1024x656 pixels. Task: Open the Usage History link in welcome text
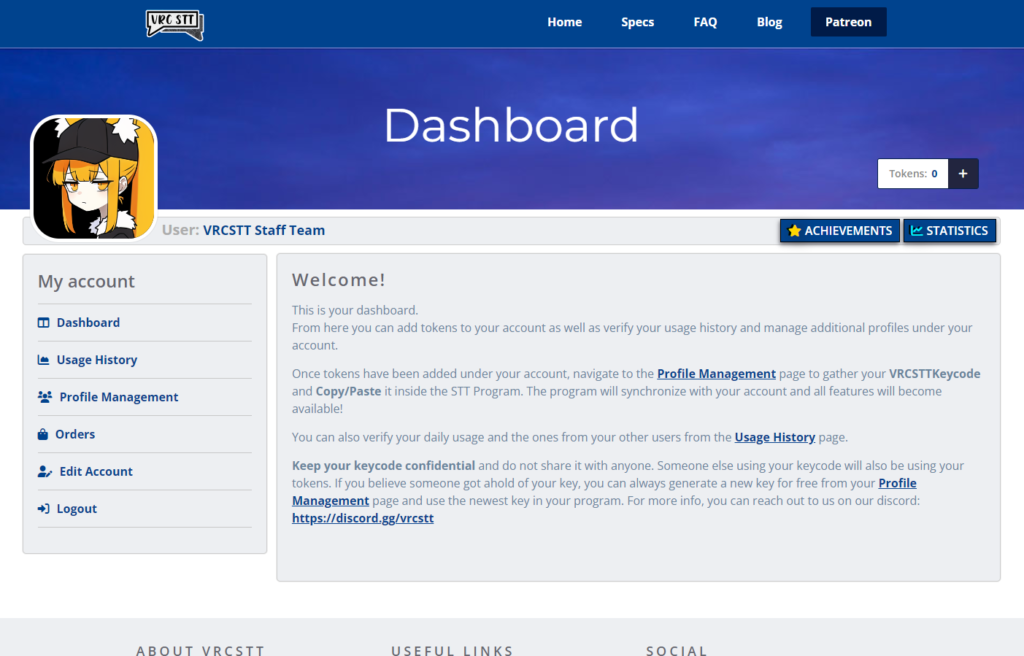coord(774,437)
